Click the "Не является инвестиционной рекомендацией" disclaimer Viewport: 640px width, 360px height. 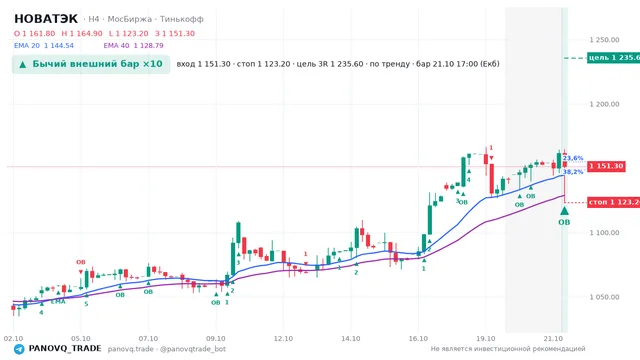click(x=508, y=349)
